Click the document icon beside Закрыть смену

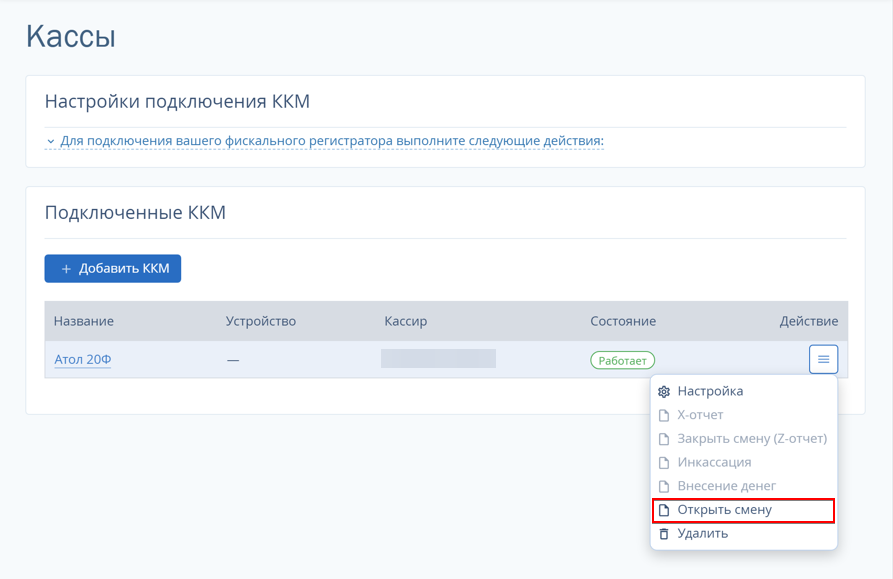(663, 439)
